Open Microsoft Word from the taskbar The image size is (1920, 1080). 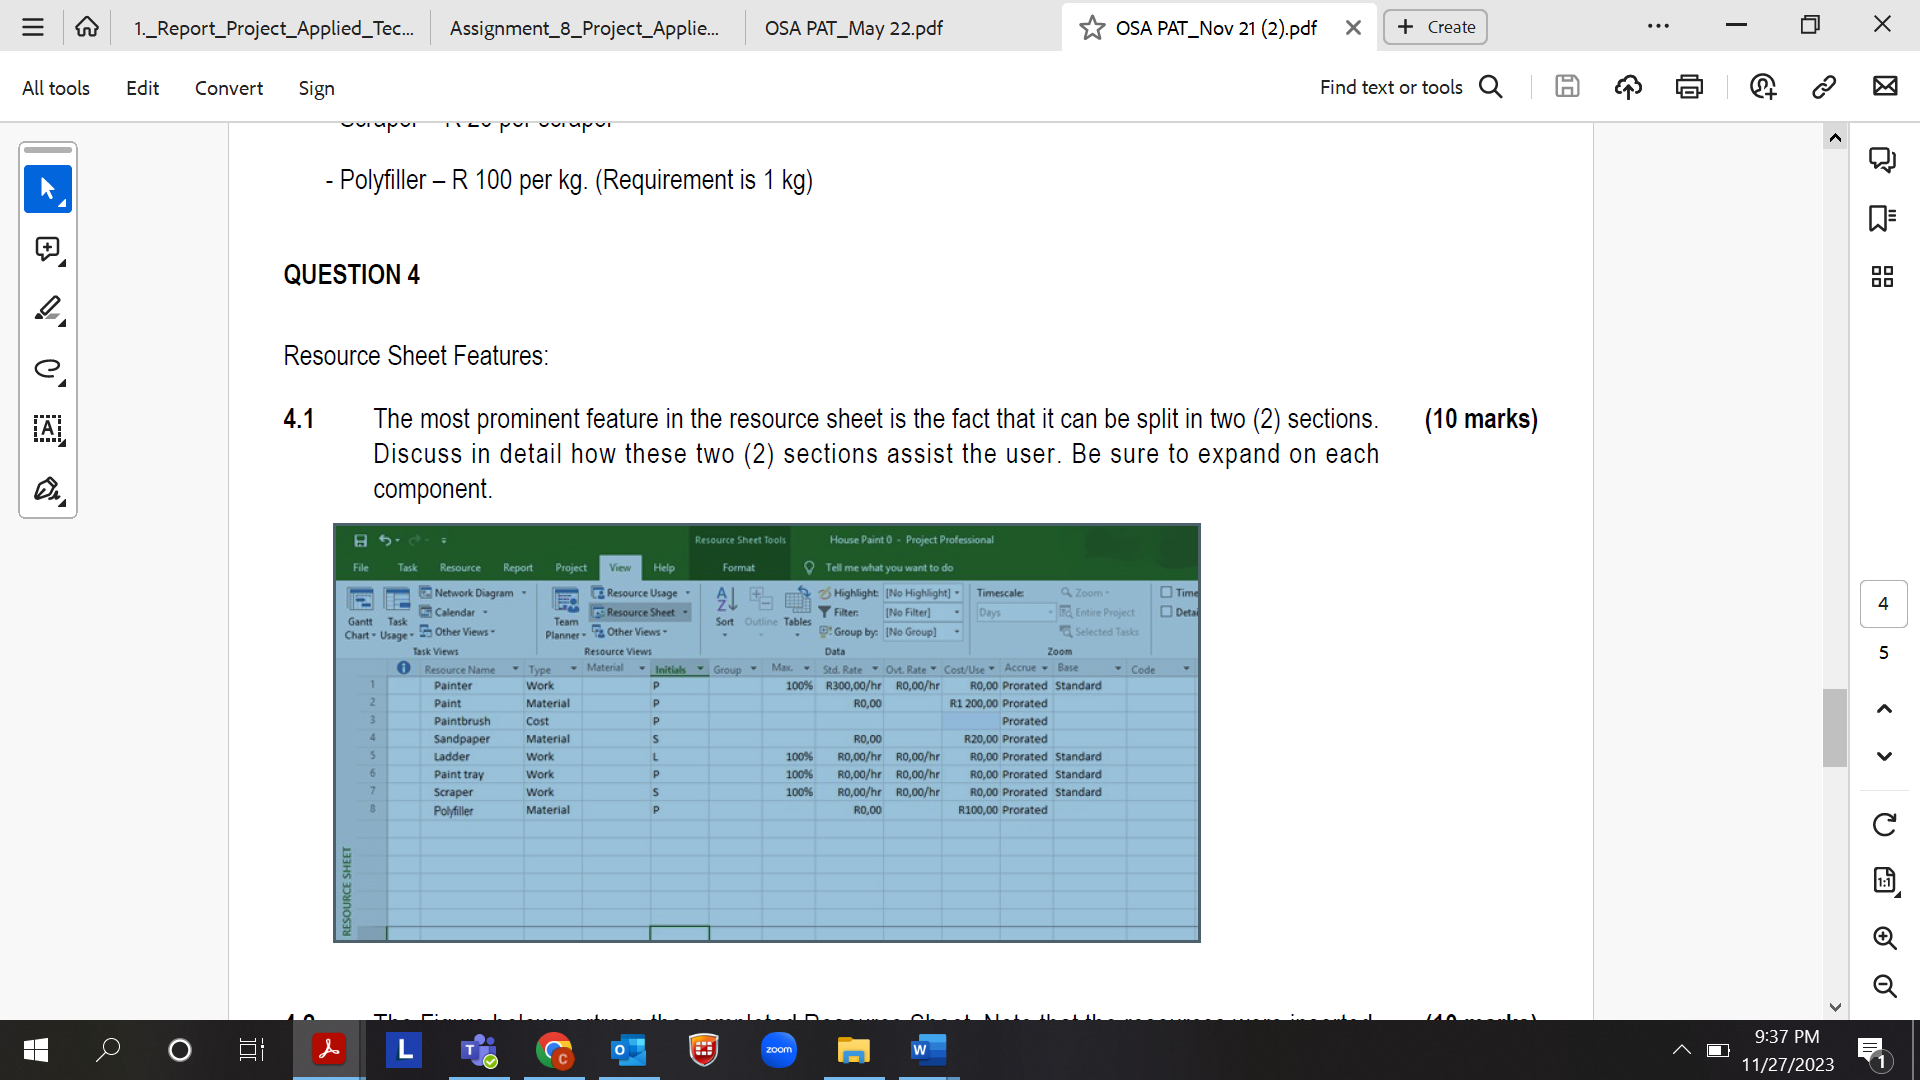(x=928, y=1050)
